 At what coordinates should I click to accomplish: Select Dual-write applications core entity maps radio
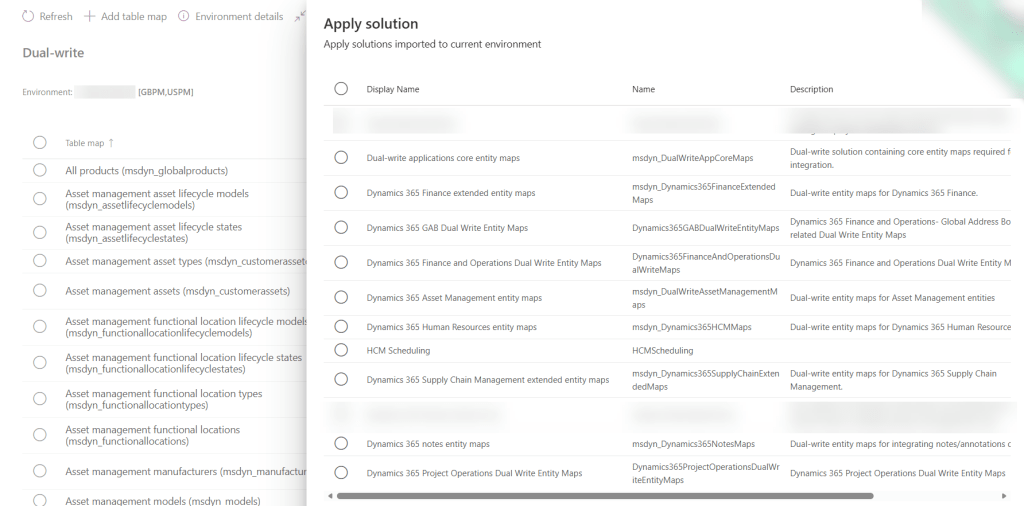pos(341,158)
